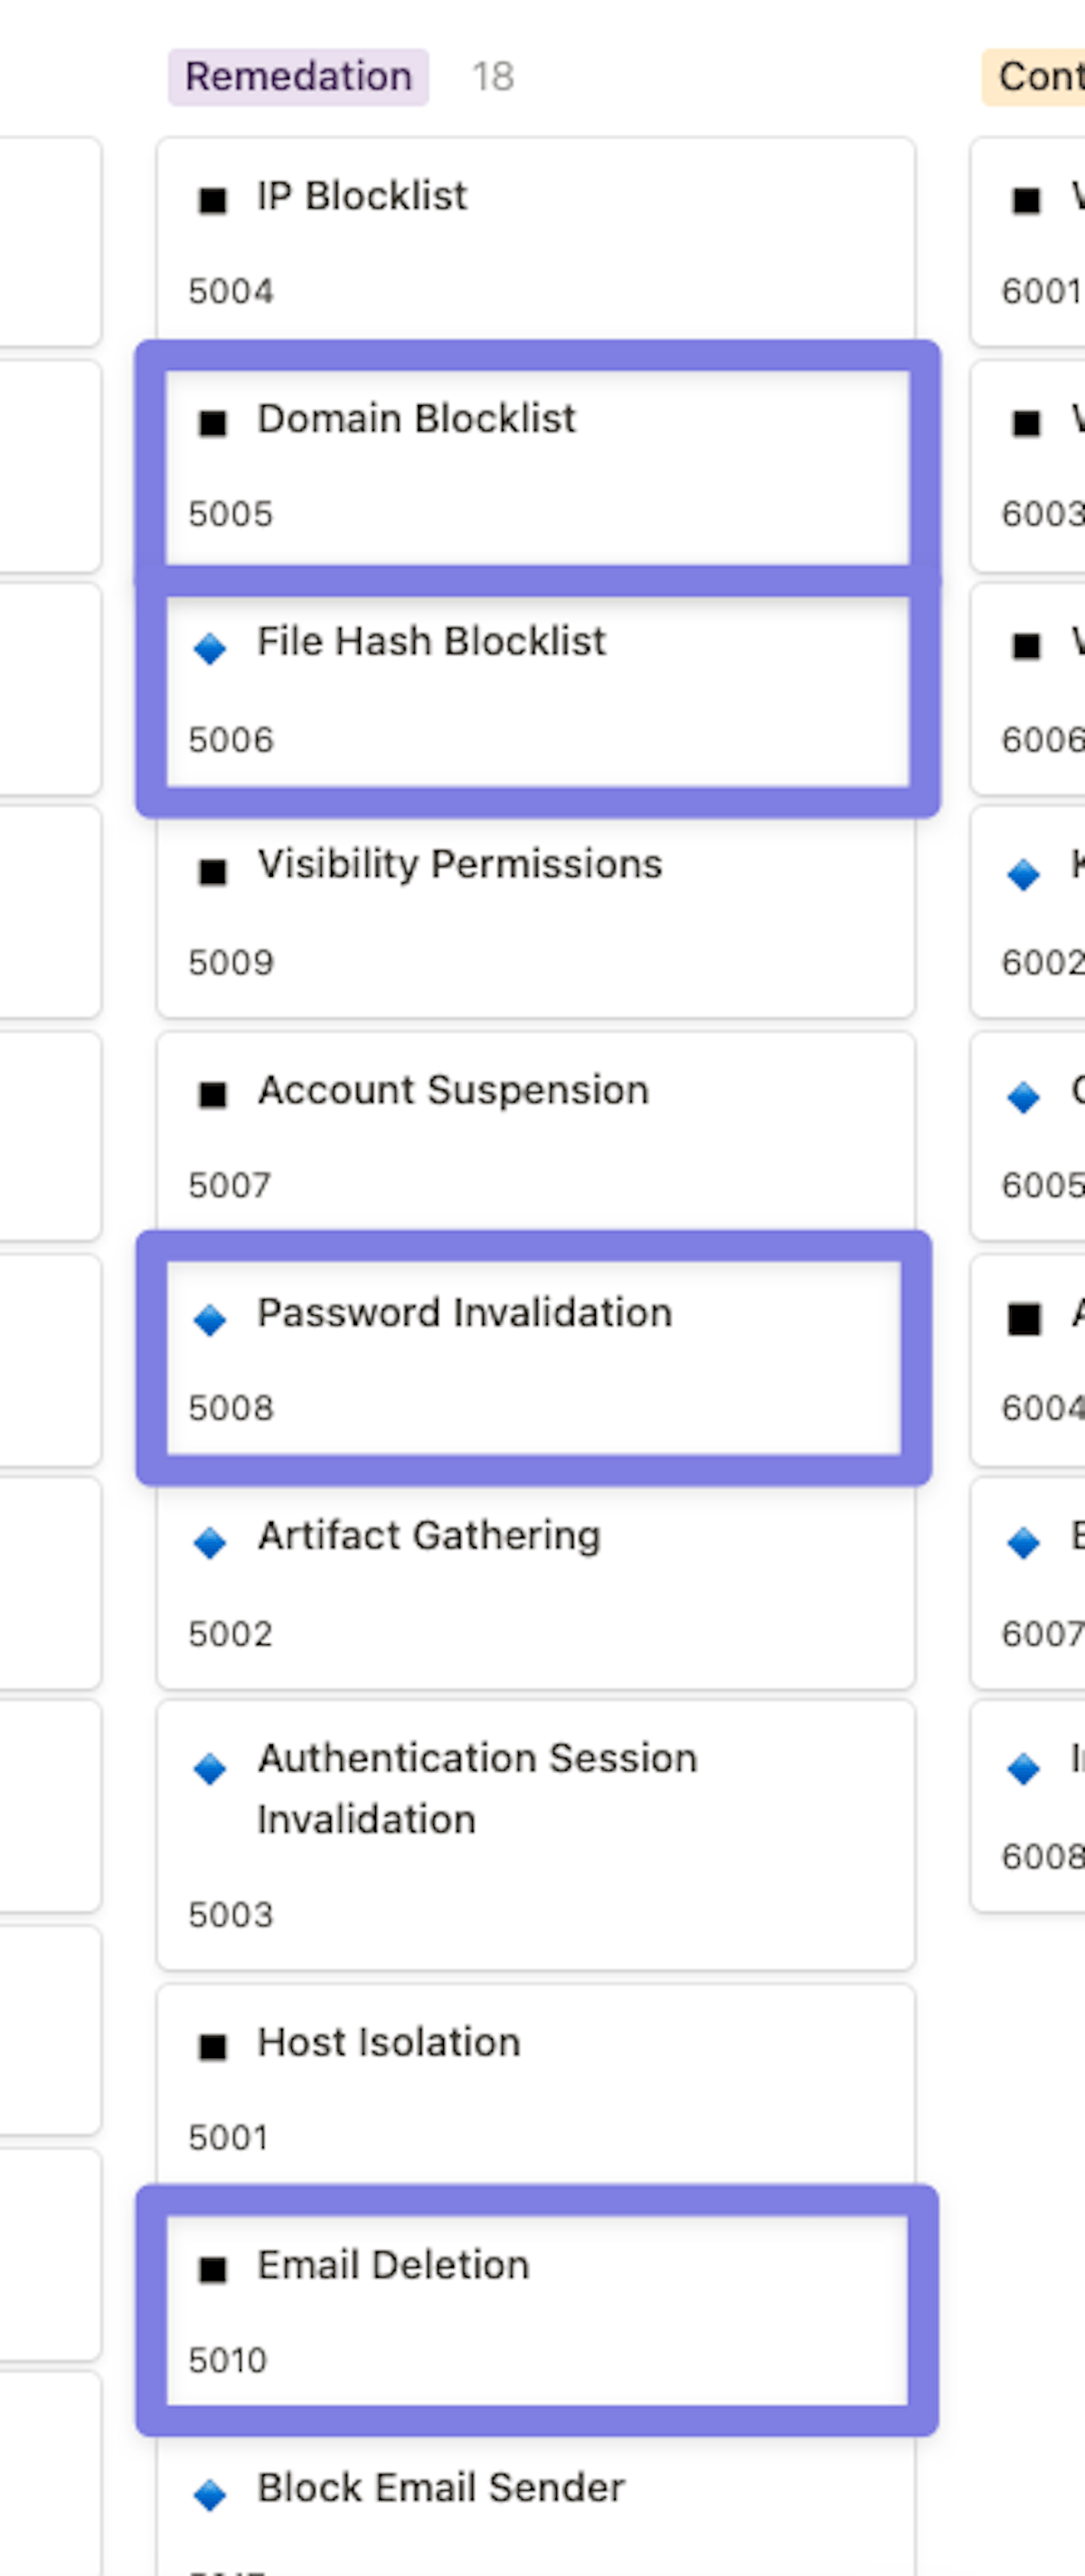Click the blue diamond icon beside Artifact Gathering
This screenshot has width=1085, height=2576.
click(x=210, y=1542)
